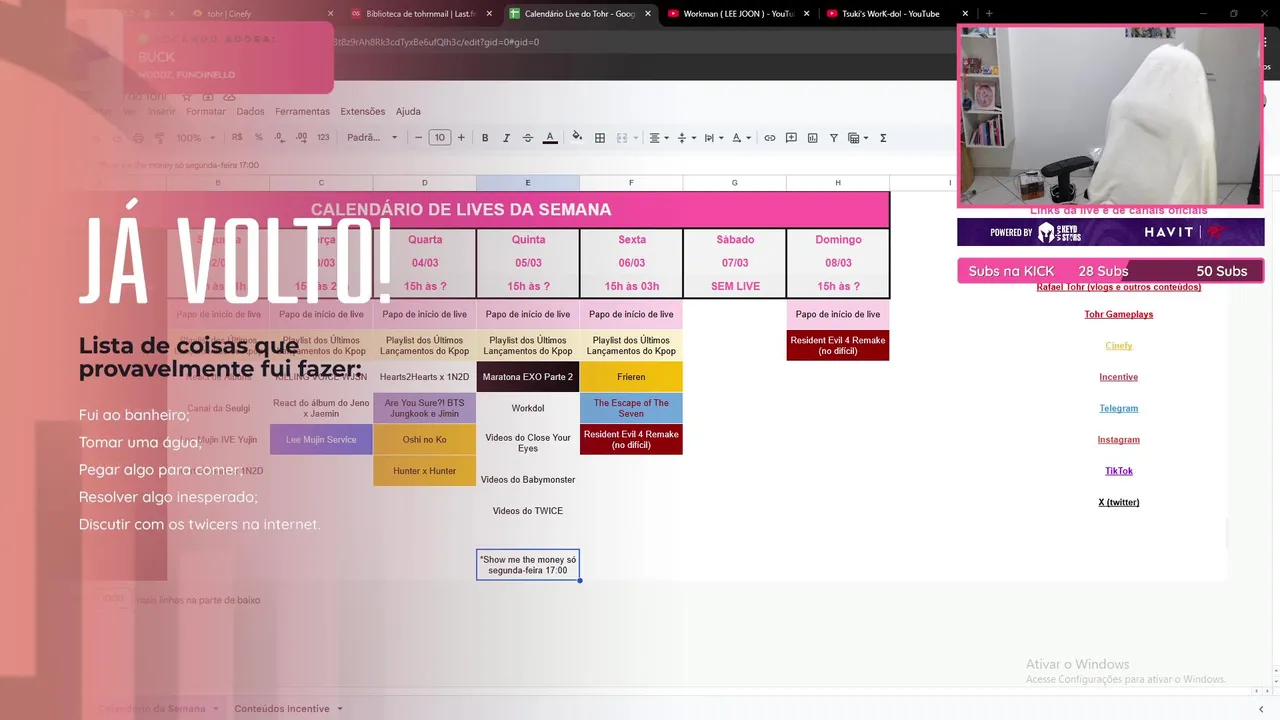
Task: Click the insert comment icon
Action: (x=791, y=138)
